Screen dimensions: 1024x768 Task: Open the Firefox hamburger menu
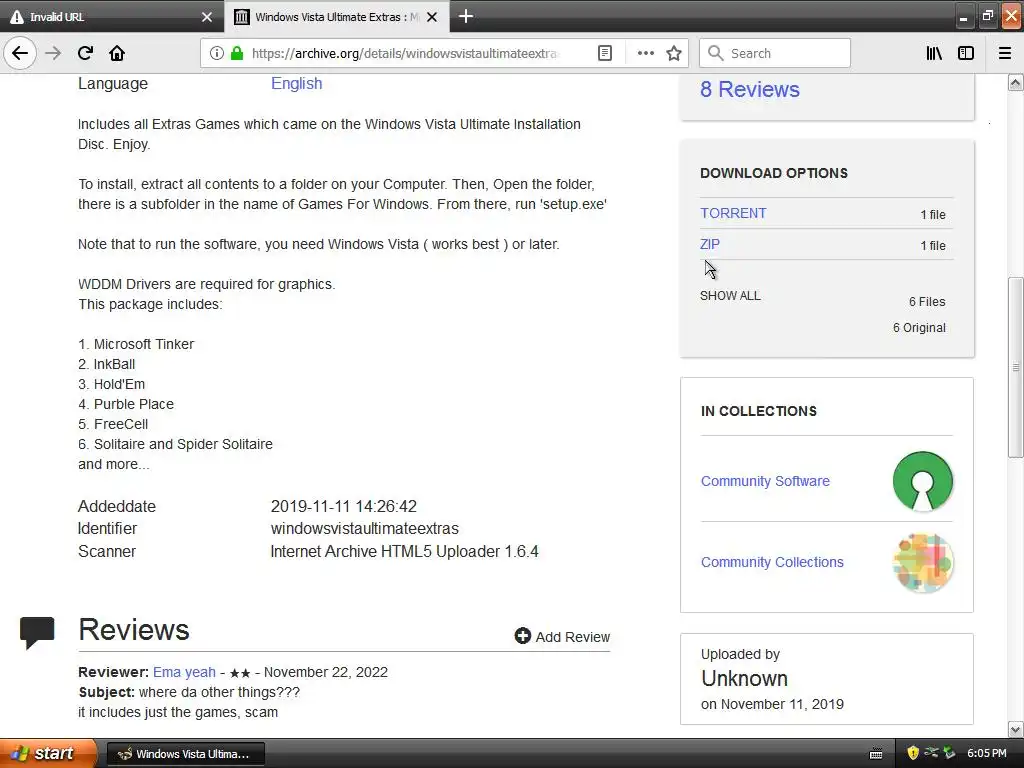pos(1004,53)
